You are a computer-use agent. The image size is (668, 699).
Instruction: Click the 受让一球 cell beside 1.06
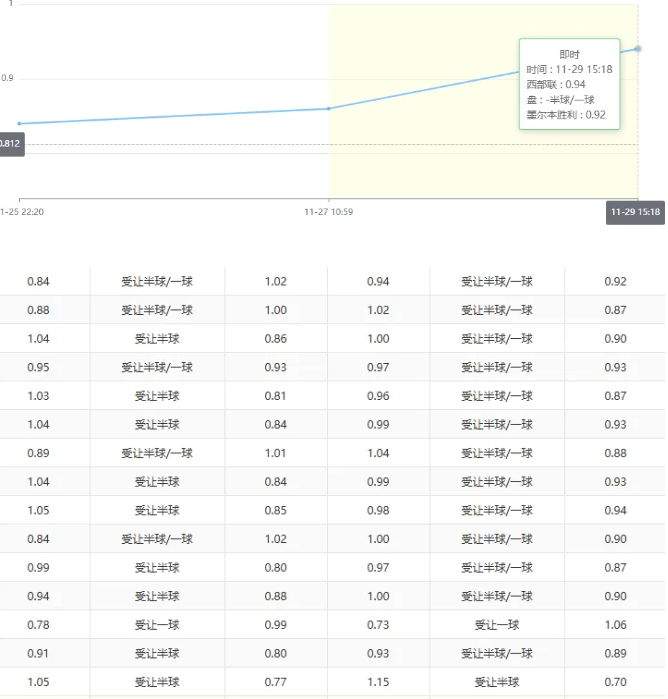[x=497, y=625]
